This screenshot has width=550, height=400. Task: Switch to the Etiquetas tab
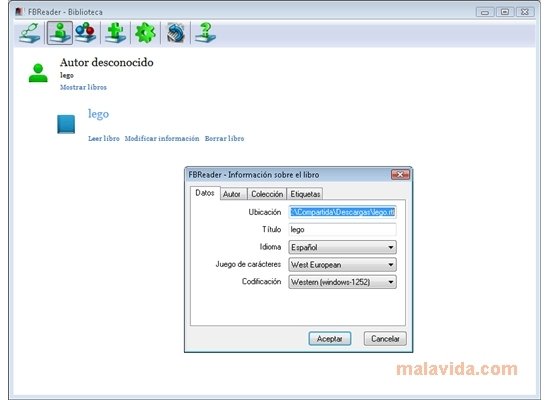pos(305,194)
